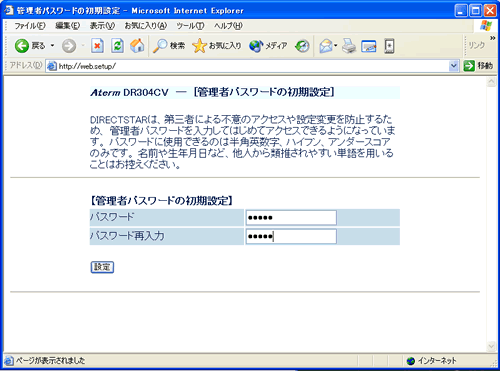This screenshot has height=371, width=500.
Task: Open the 編集(E) menu
Action: 68,26
